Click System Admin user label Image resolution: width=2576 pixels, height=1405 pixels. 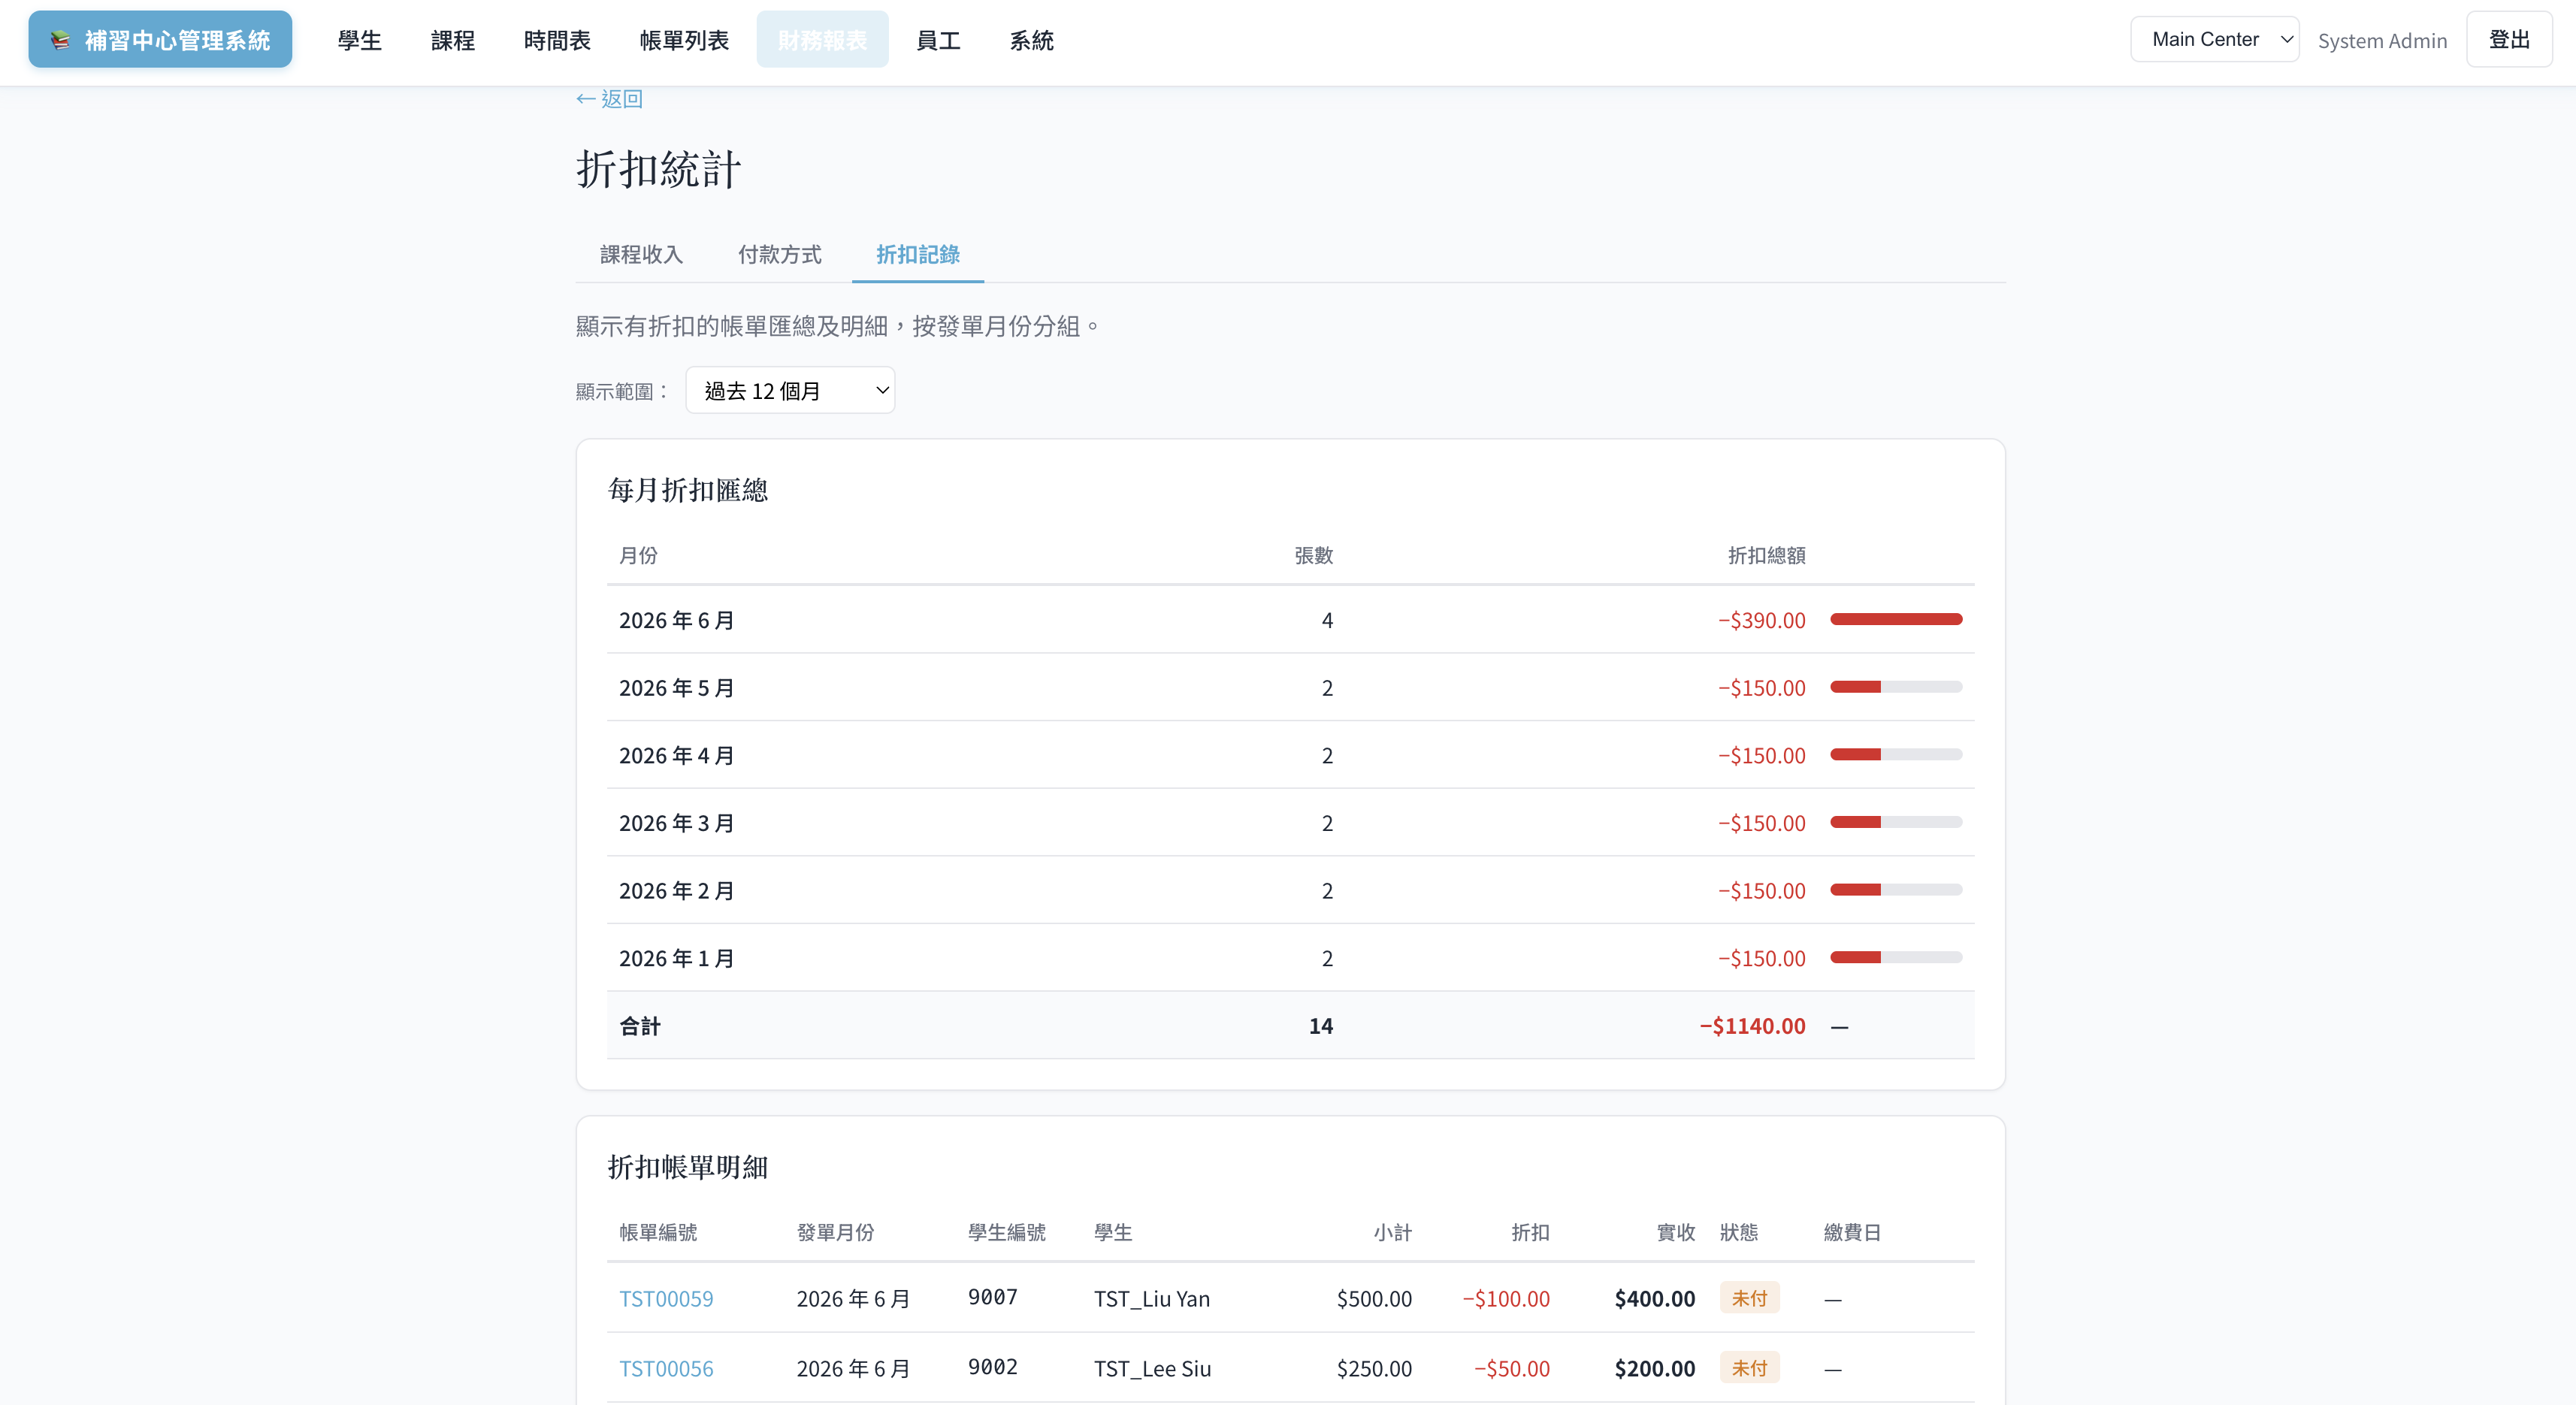coord(2382,41)
